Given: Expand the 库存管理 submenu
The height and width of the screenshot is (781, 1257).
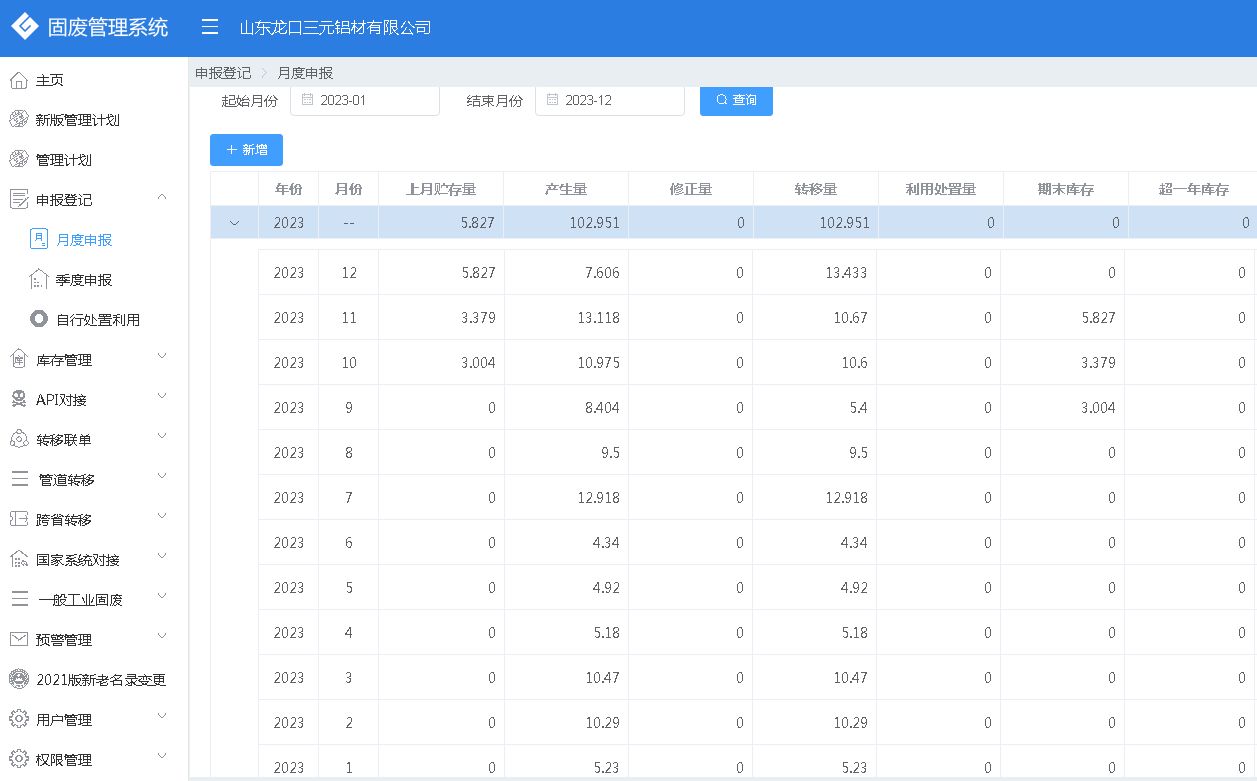Looking at the screenshot, I should pos(162,357).
